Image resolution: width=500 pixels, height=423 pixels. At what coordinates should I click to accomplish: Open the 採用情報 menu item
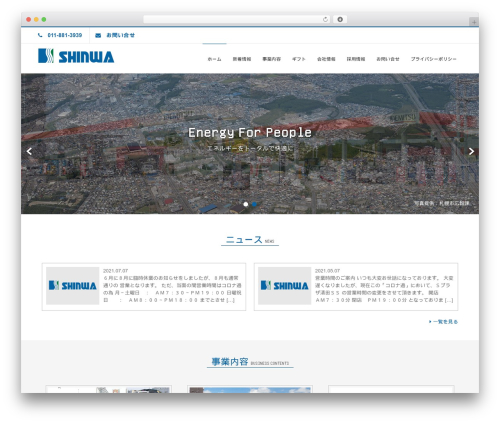click(356, 59)
